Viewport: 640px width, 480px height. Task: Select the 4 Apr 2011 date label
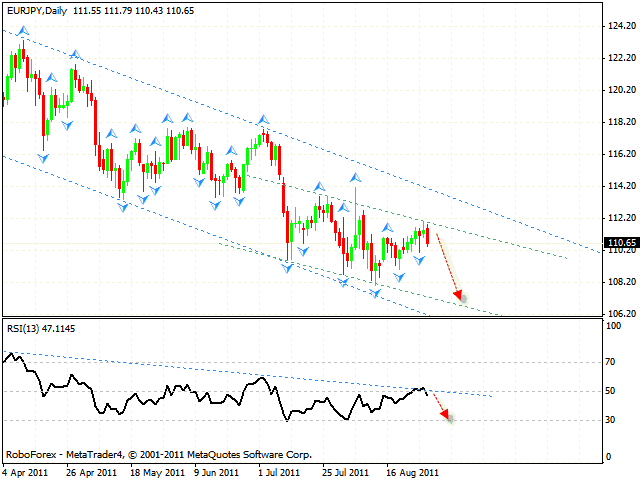[28, 469]
